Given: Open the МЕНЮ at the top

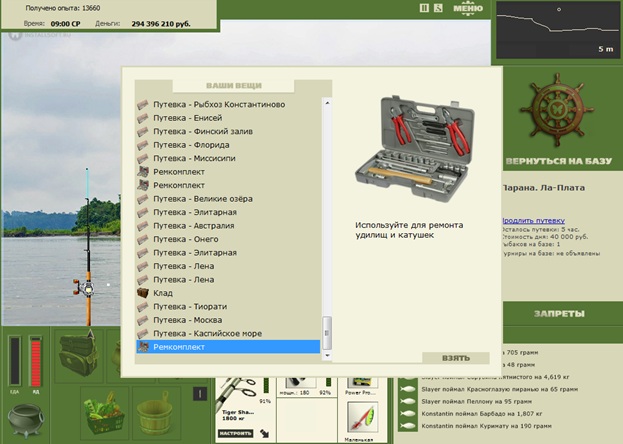Looking at the screenshot, I should coord(468,8).
